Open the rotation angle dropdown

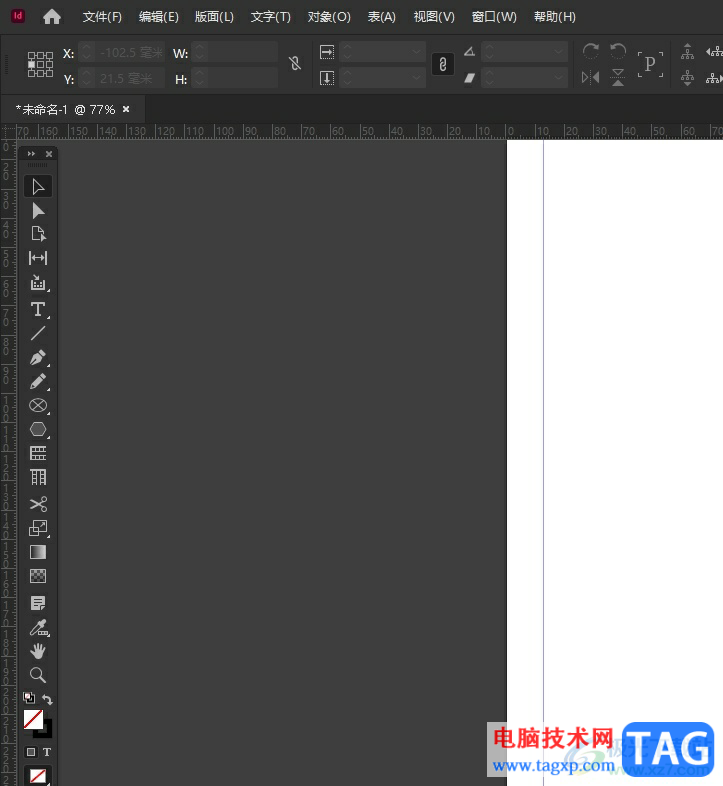pyautogui.click(x=559, y=52)
